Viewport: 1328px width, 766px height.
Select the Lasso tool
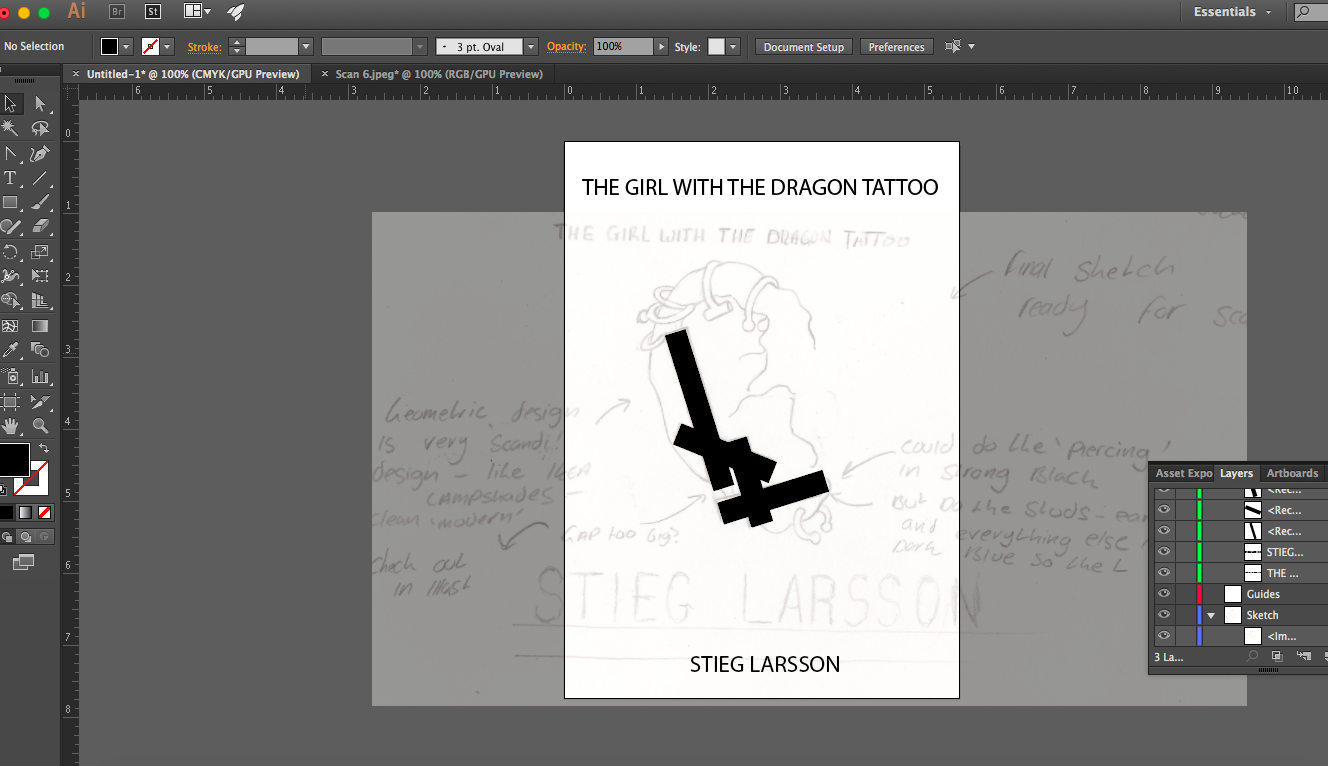tap(40, 129)
